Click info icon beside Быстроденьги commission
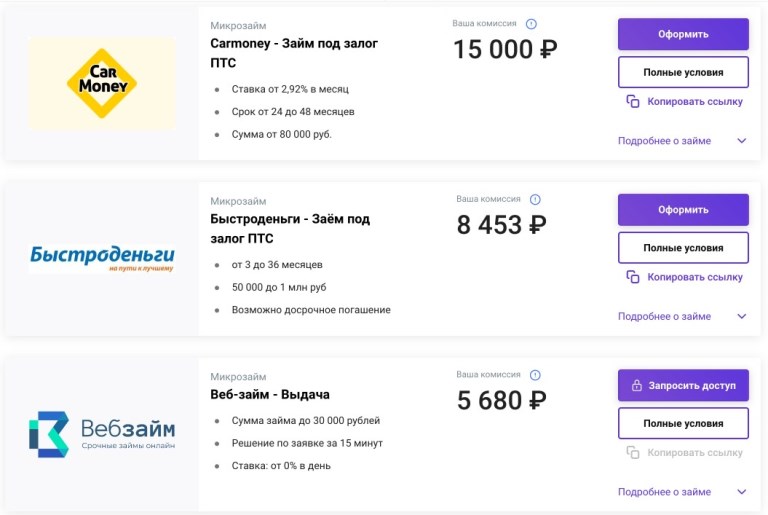The width and height of the screenshot is (768, 515). (x=535, y=199)
